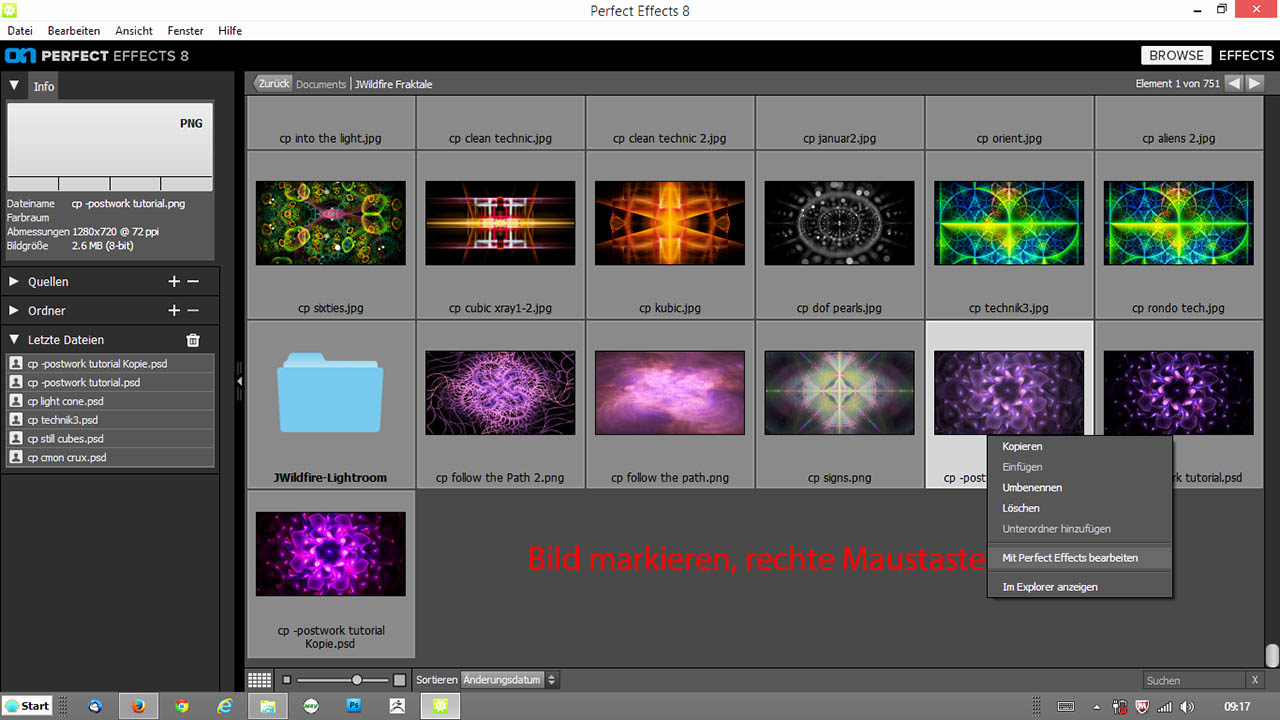Collapse the Info panel triangle

click(x=14, y=86)
